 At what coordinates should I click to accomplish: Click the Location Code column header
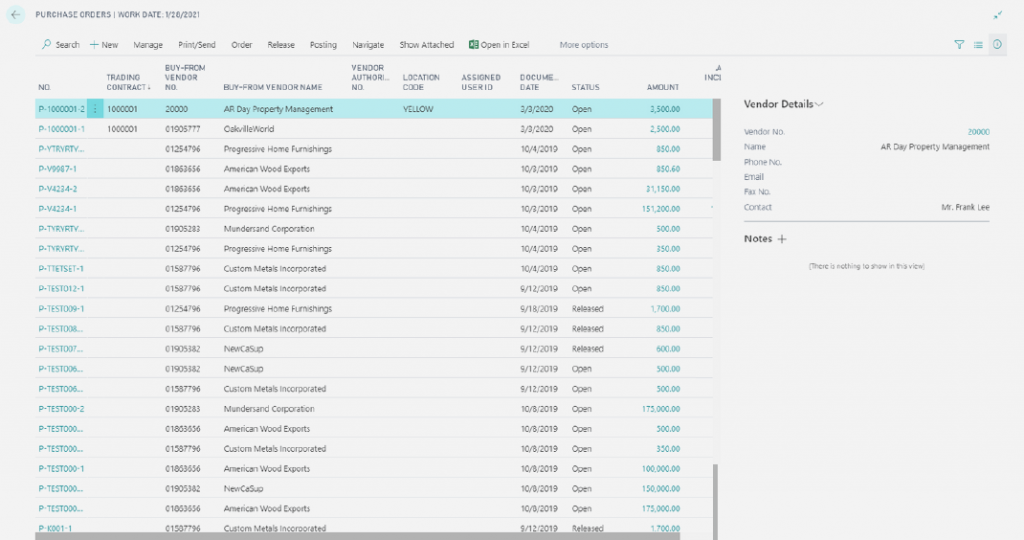click(x=421, y=82)
